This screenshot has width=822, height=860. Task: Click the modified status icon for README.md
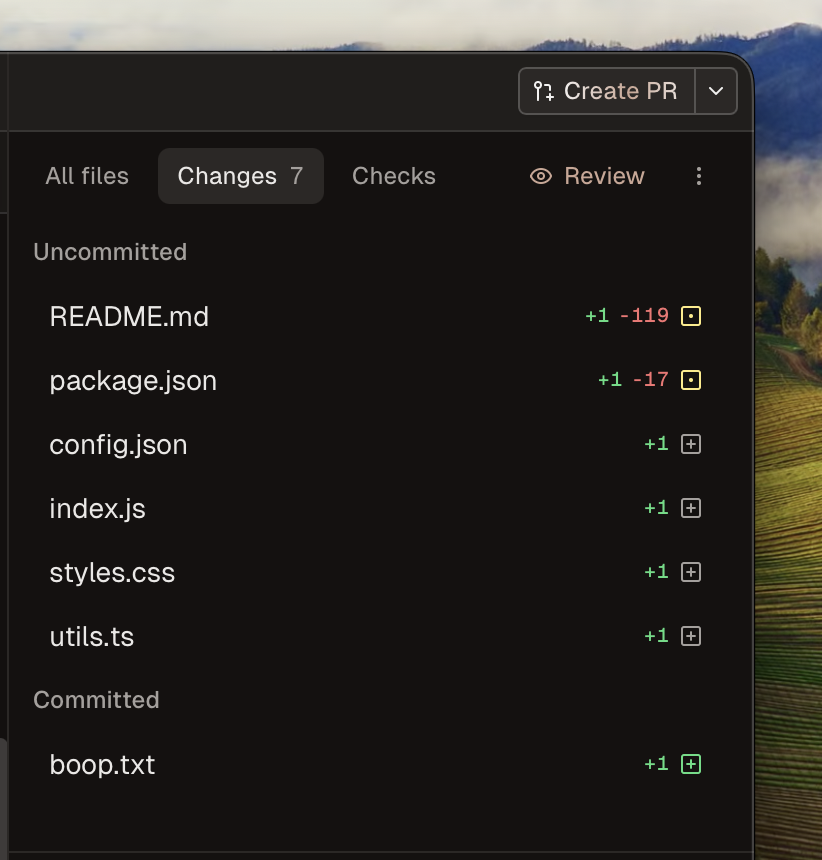[x=690, y=316]
